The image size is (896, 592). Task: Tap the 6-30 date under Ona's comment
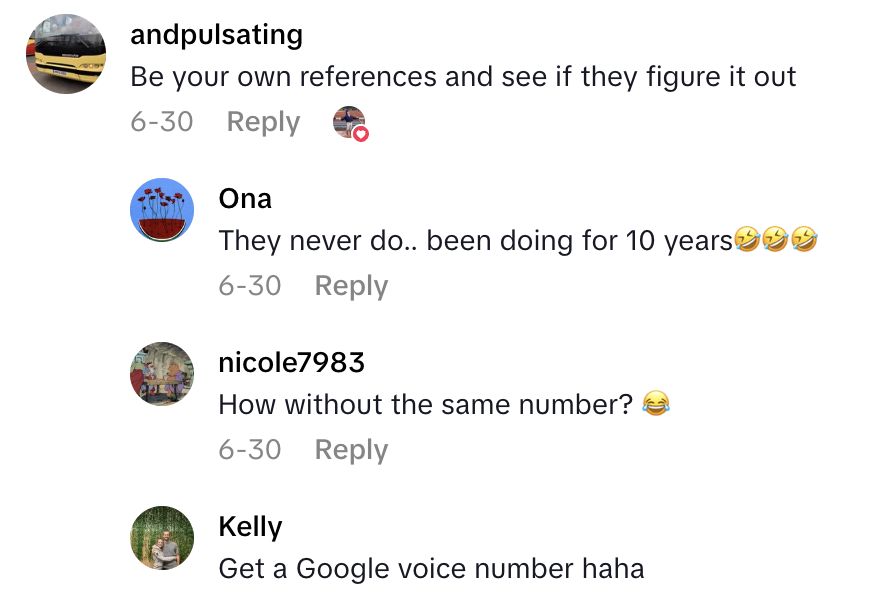250,285
